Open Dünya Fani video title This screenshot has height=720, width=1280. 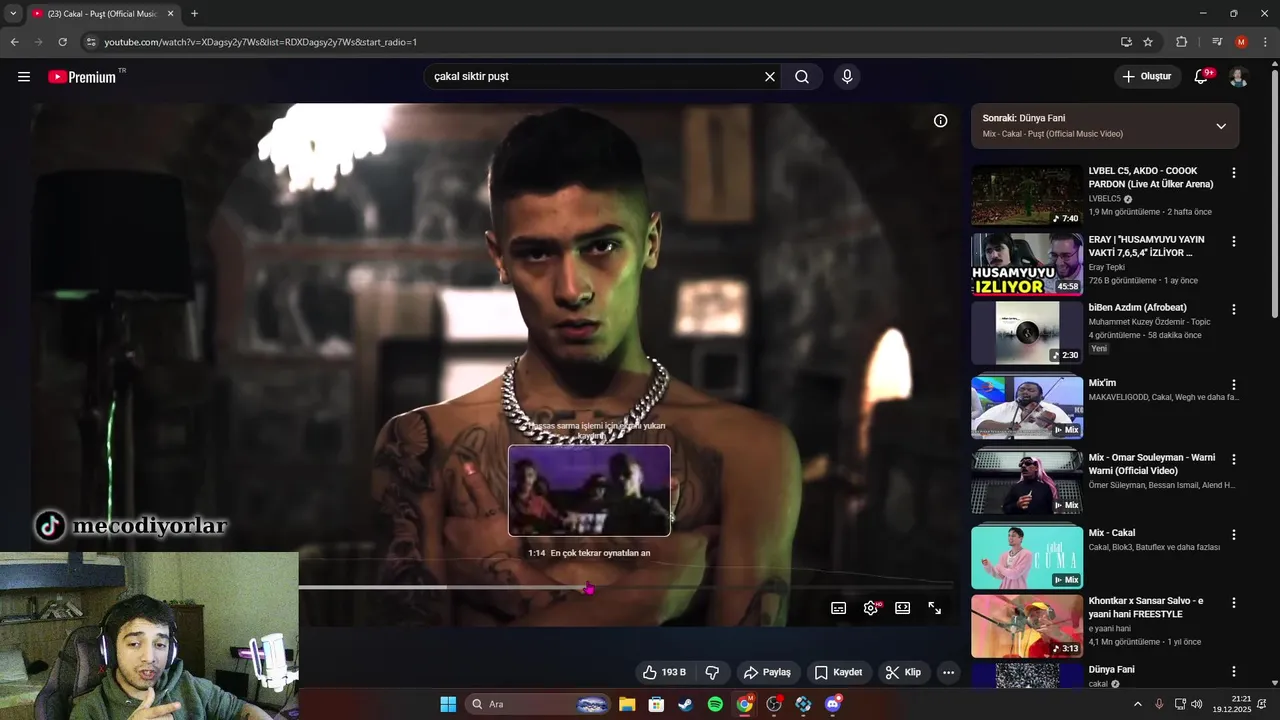pyautogui.click(x=1112, y=670)
